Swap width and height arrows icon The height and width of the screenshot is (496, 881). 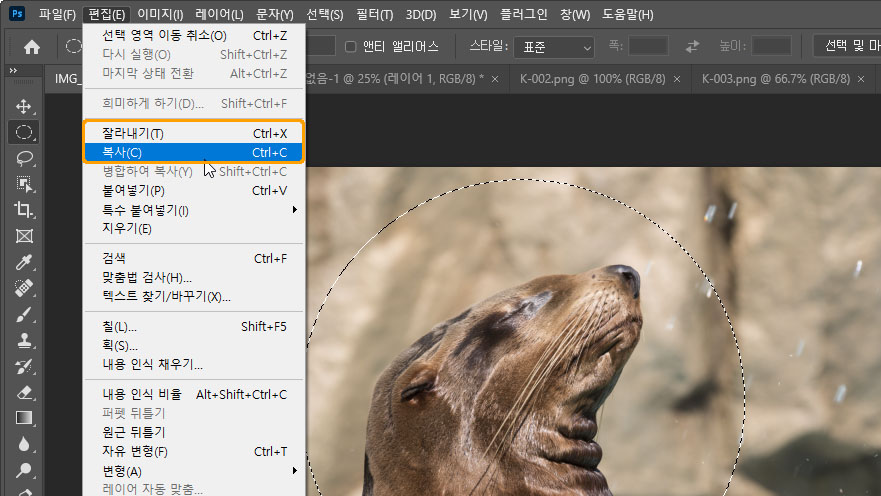[692, 47]
